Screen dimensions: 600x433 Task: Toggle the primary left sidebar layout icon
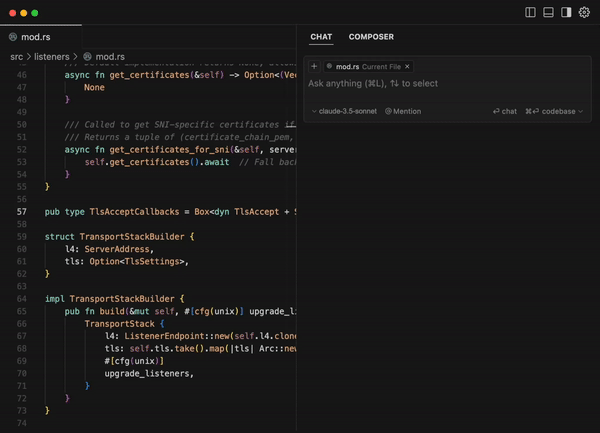(x=530, y=13)
